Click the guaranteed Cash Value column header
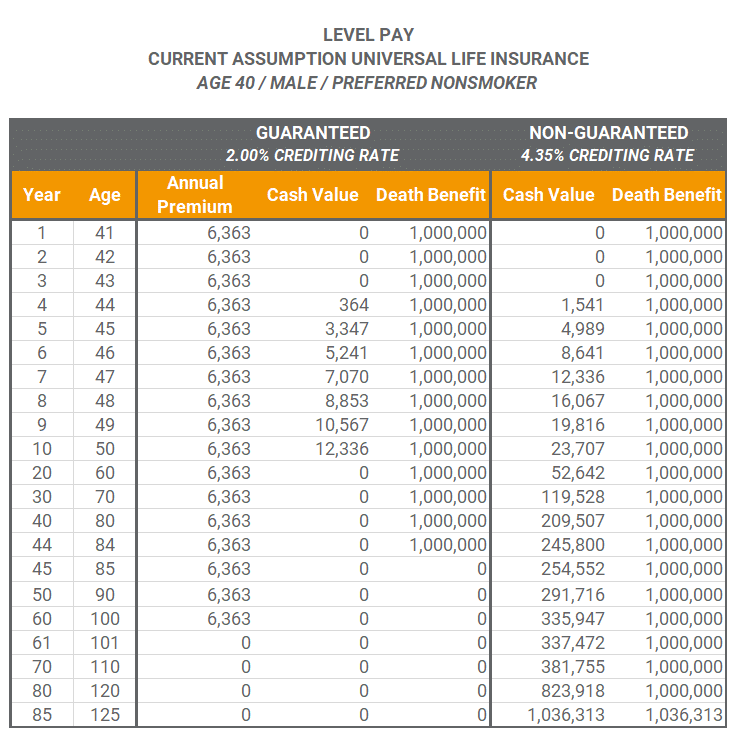This screenshot has height=730, width=735. coord(313,195)
